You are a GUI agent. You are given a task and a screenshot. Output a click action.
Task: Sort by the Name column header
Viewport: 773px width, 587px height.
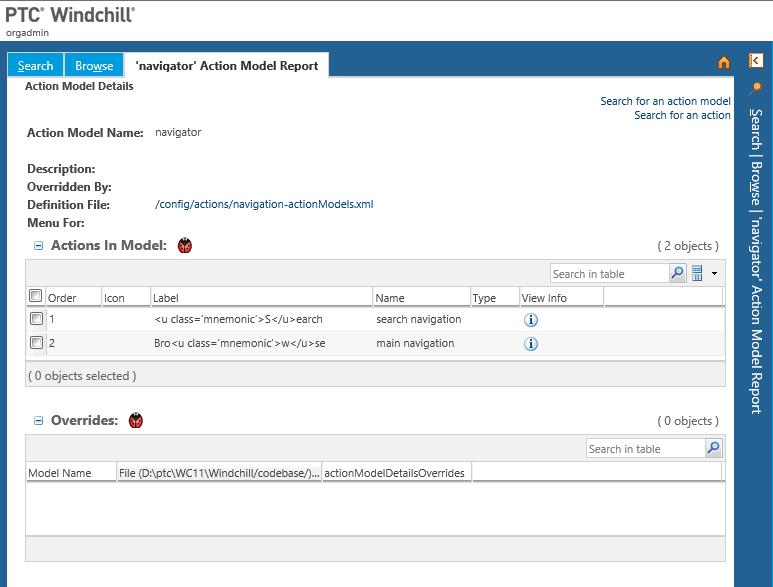[422, 298]
